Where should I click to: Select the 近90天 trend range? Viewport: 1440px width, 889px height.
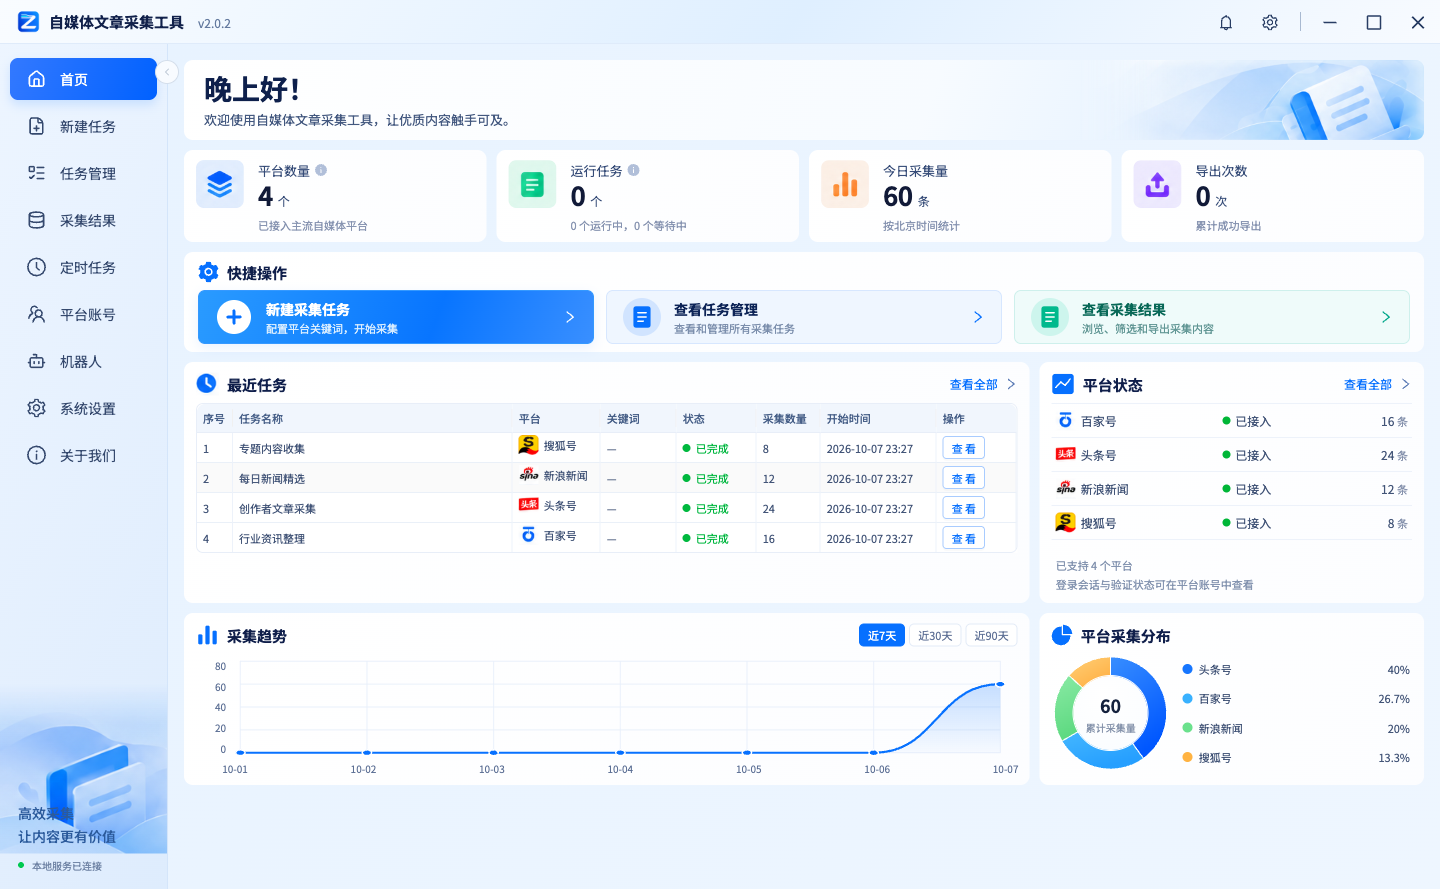pos(991,635)
